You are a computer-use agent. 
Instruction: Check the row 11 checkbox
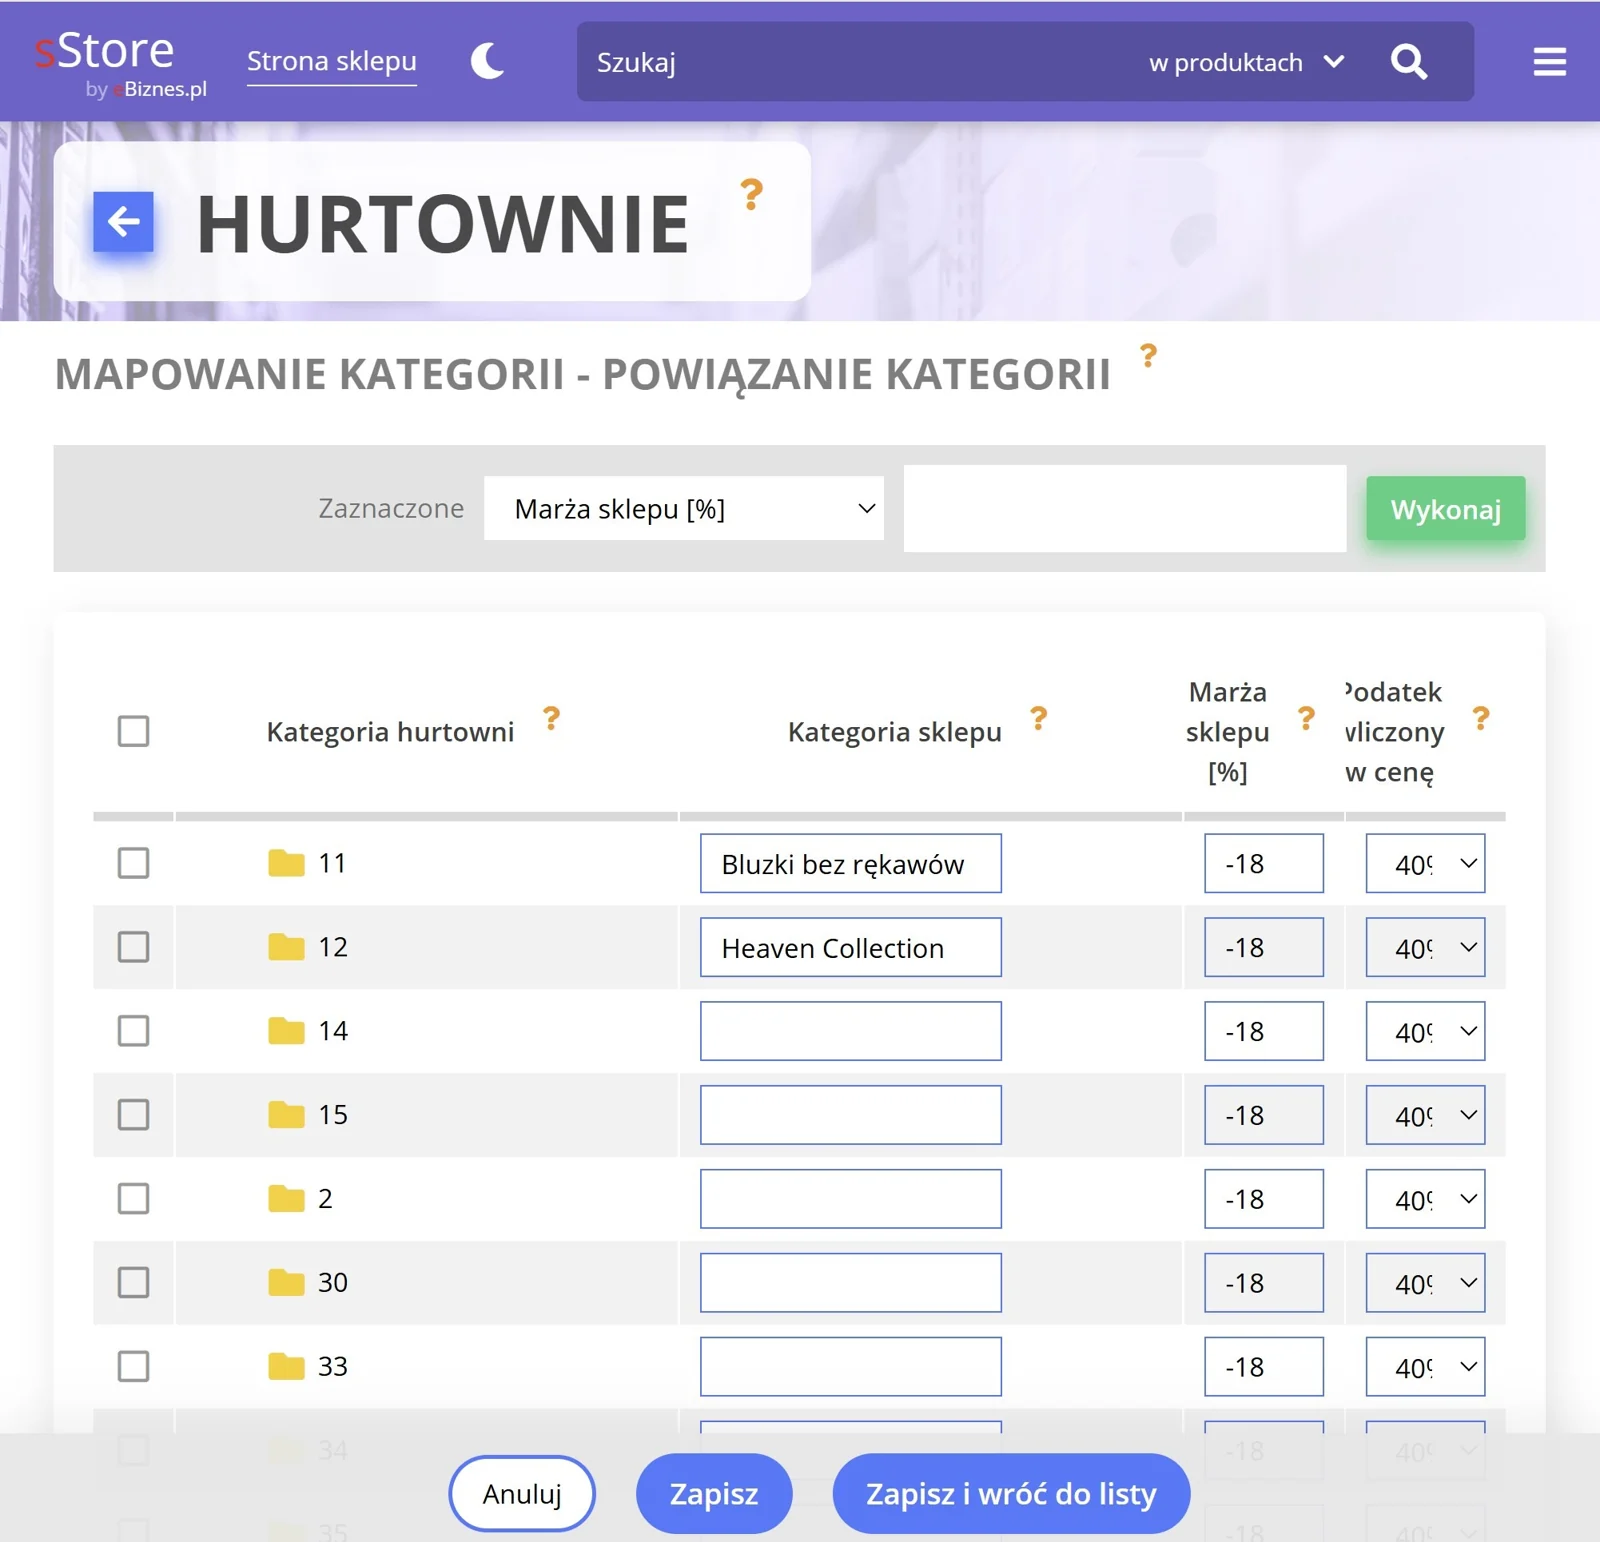(x=133, y=863)
